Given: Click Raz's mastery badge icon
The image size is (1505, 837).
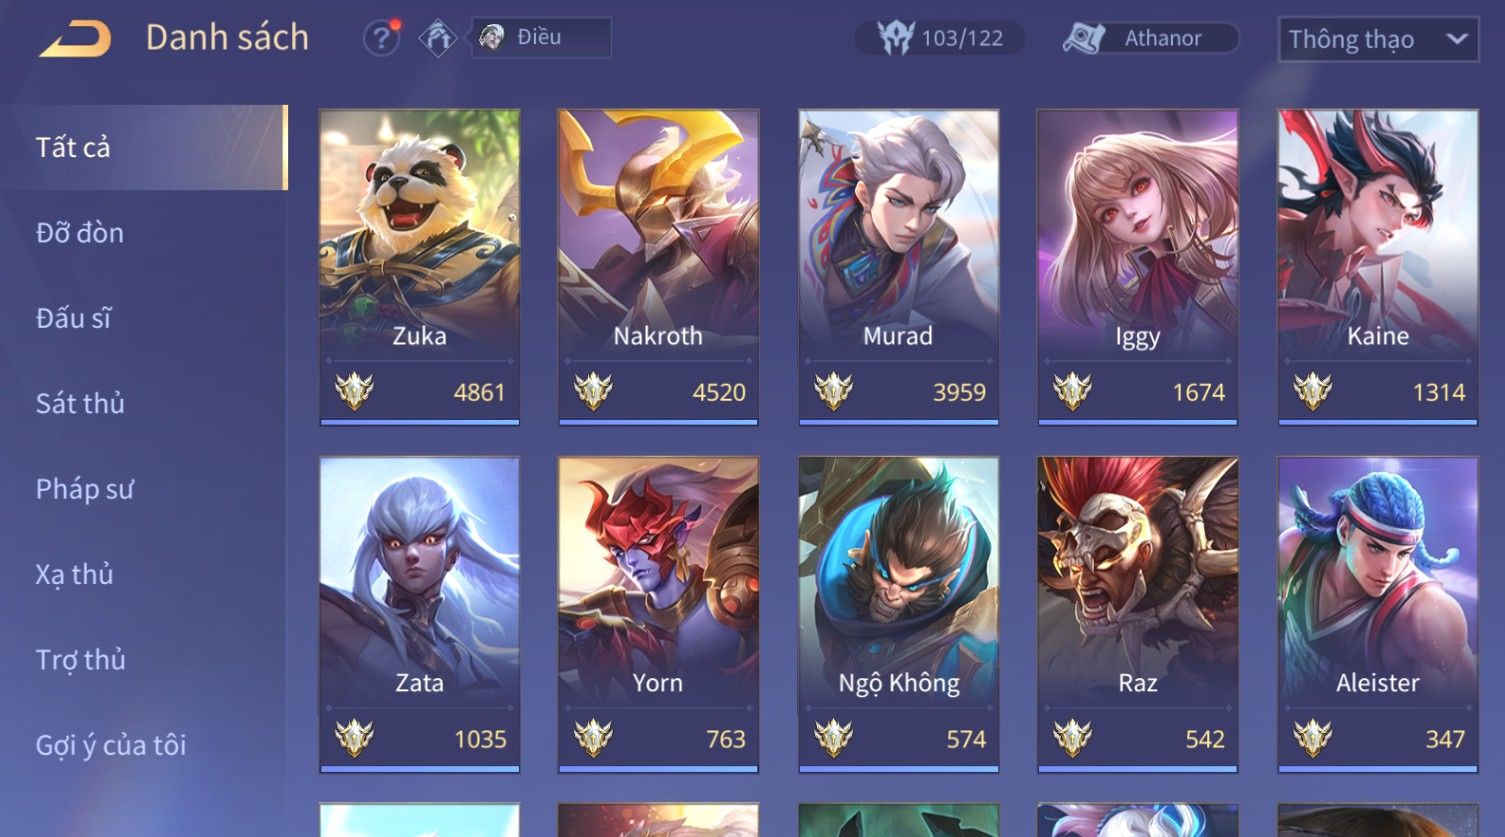Looking at the screenshot, I should coord(1072,738).
